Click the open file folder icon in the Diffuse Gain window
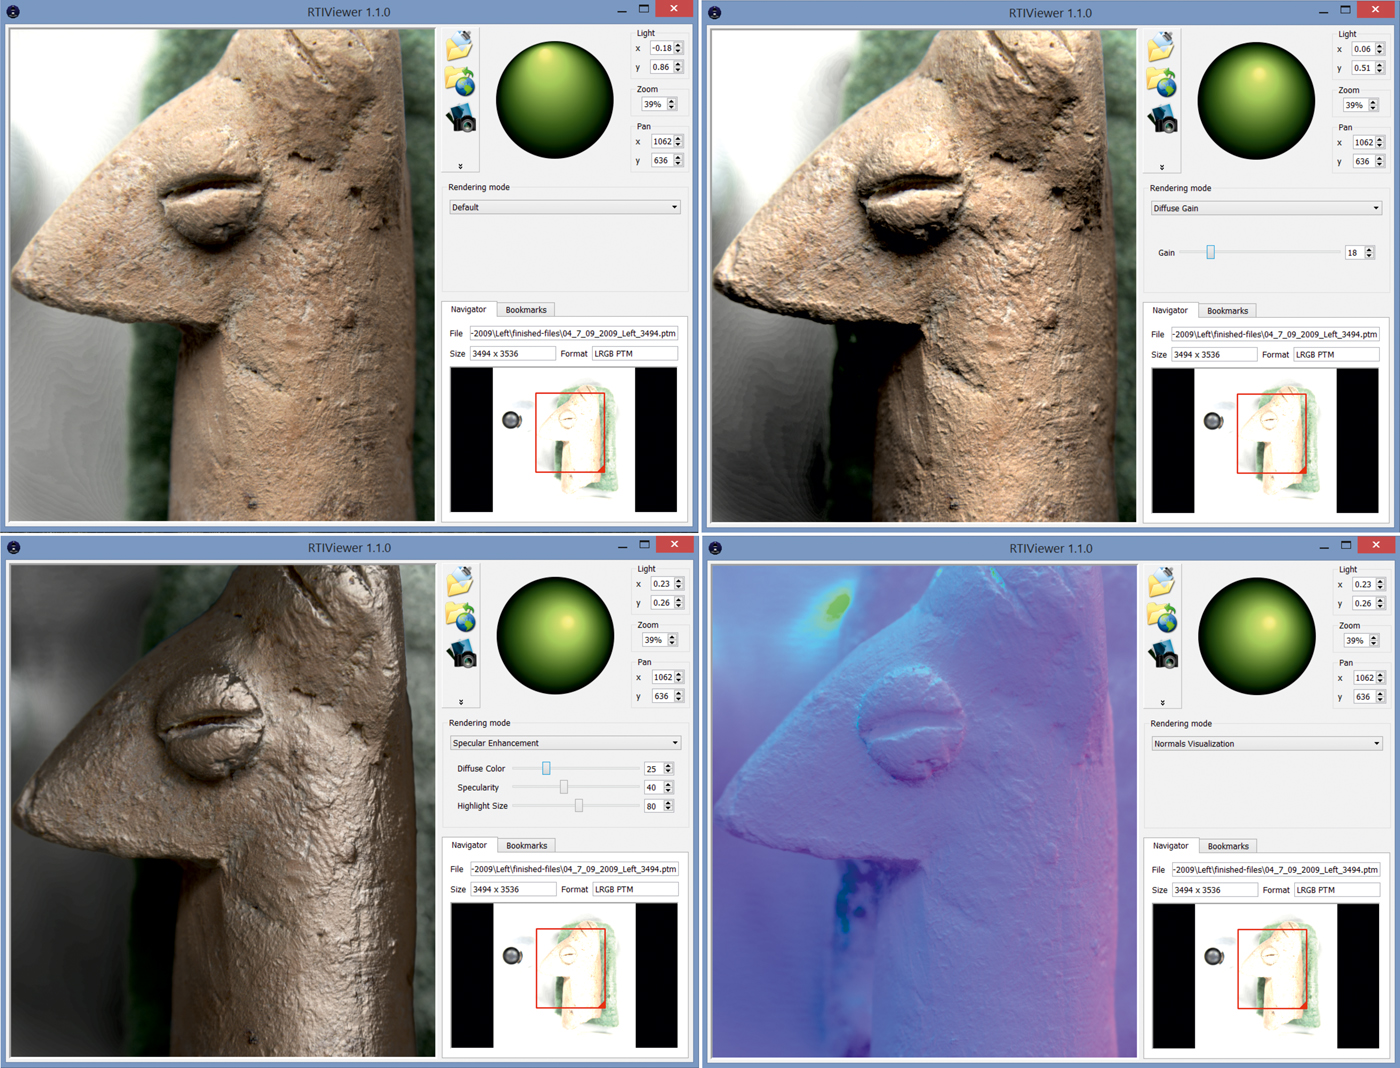1400x1068 pixels. click(x=1161, y=46)
